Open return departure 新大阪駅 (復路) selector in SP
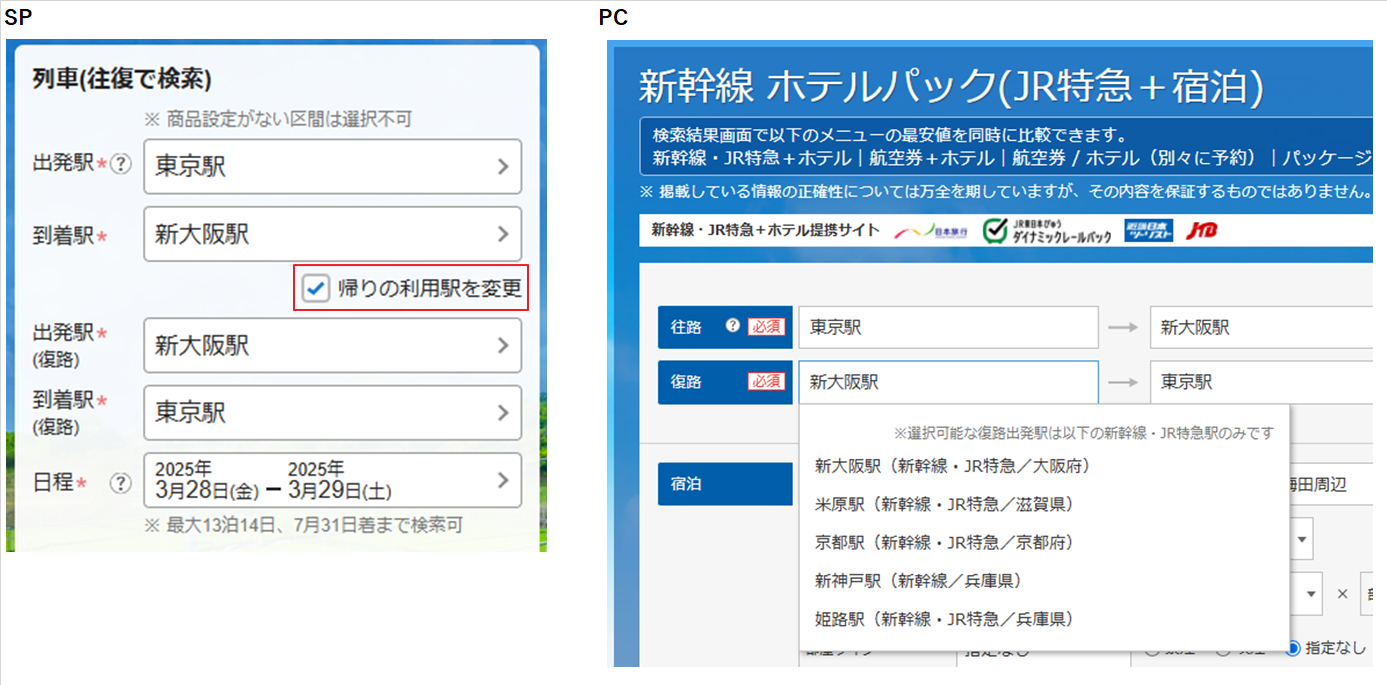Viewport: 1387px width, 685px height. (332, 346)
